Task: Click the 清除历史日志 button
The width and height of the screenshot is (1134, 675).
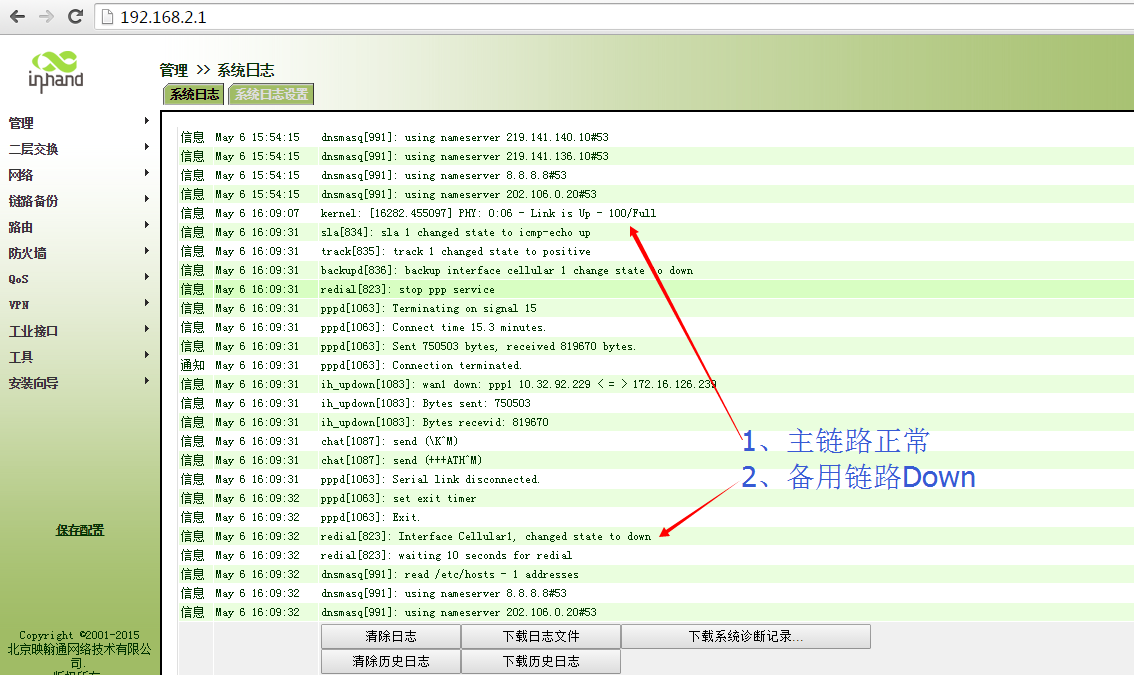Action: [x=390, y=661]
